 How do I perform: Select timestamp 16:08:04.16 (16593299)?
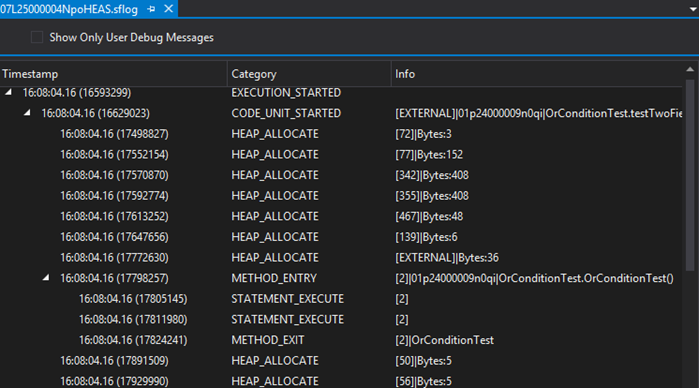point(77,92)
